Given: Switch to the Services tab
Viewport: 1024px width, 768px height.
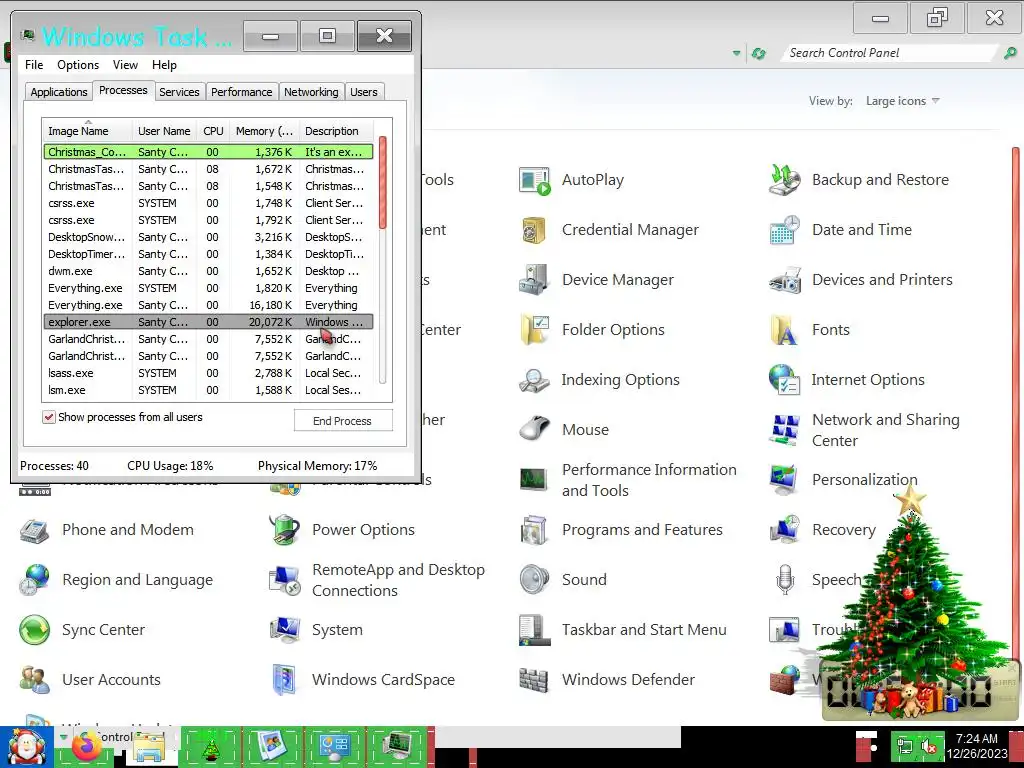Looking at the screenshot, I should [179, 92].
